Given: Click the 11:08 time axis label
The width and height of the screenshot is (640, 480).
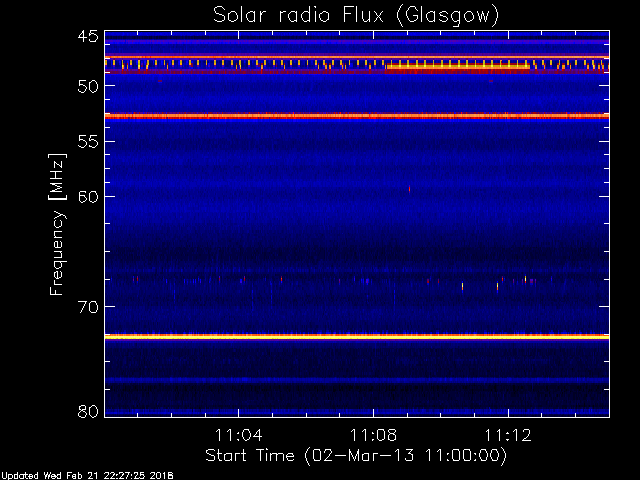Looking at the screenshot, I should pos(373,435).
